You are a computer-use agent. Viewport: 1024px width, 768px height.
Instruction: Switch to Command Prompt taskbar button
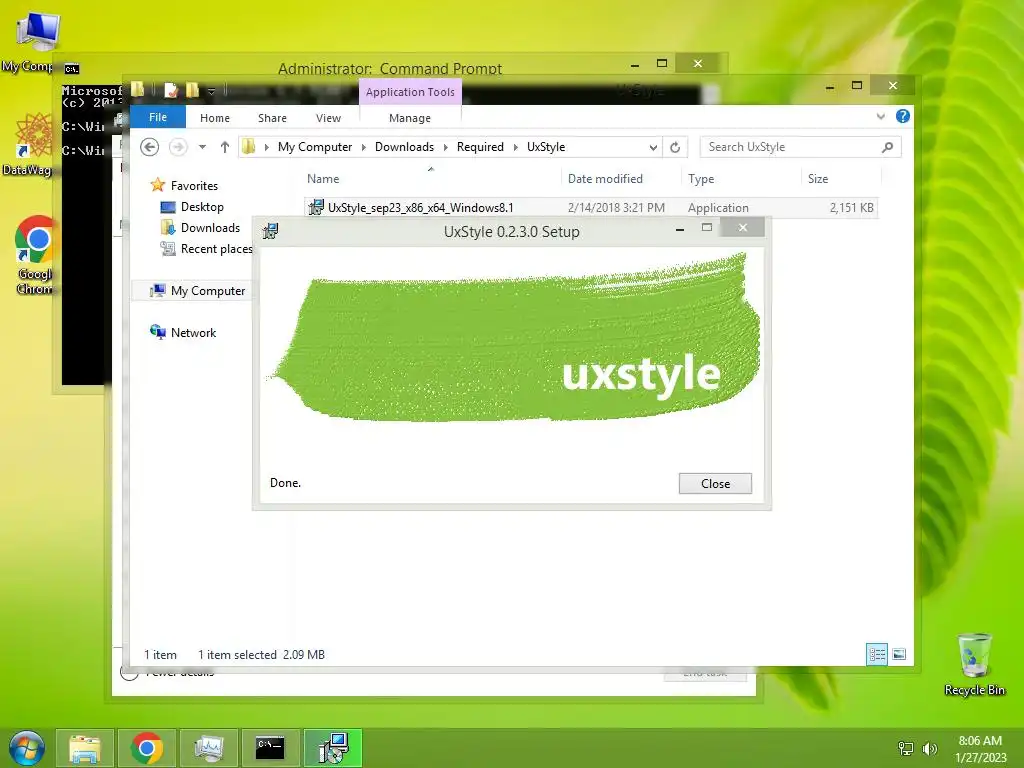tap(270, 748)
